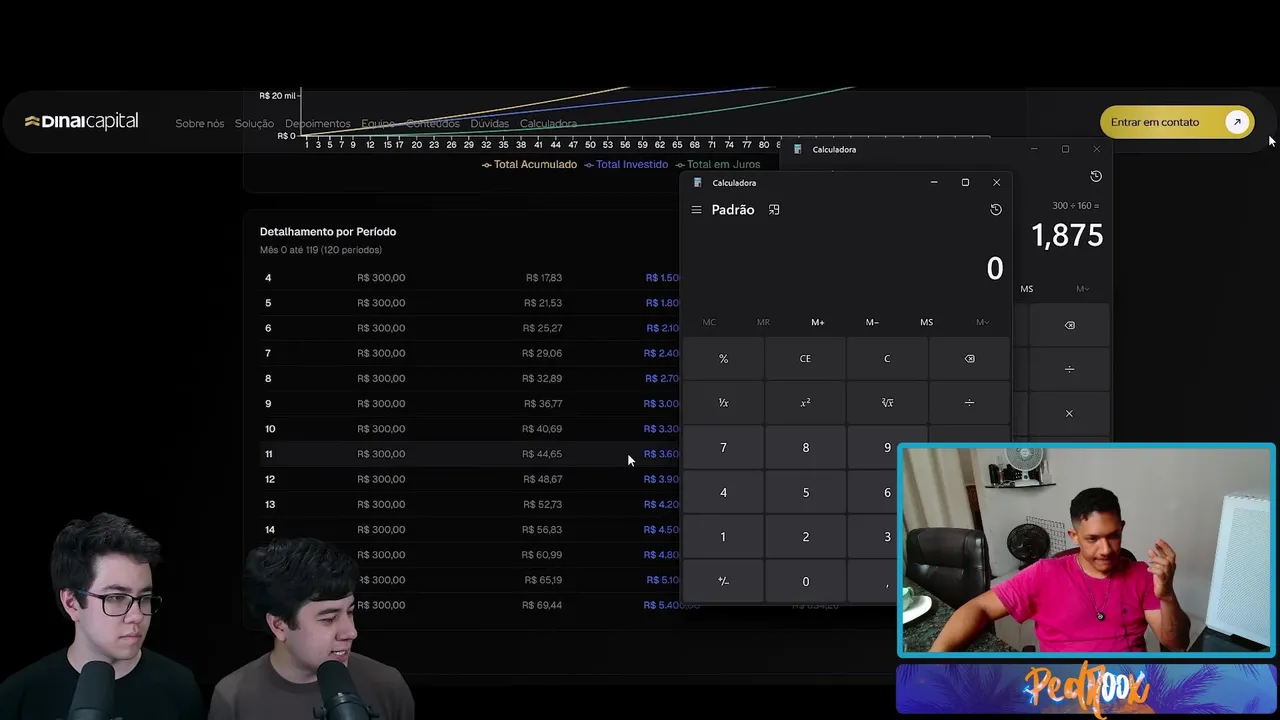
Task: Select row number 13 in the table
Action: pos(270,505)
